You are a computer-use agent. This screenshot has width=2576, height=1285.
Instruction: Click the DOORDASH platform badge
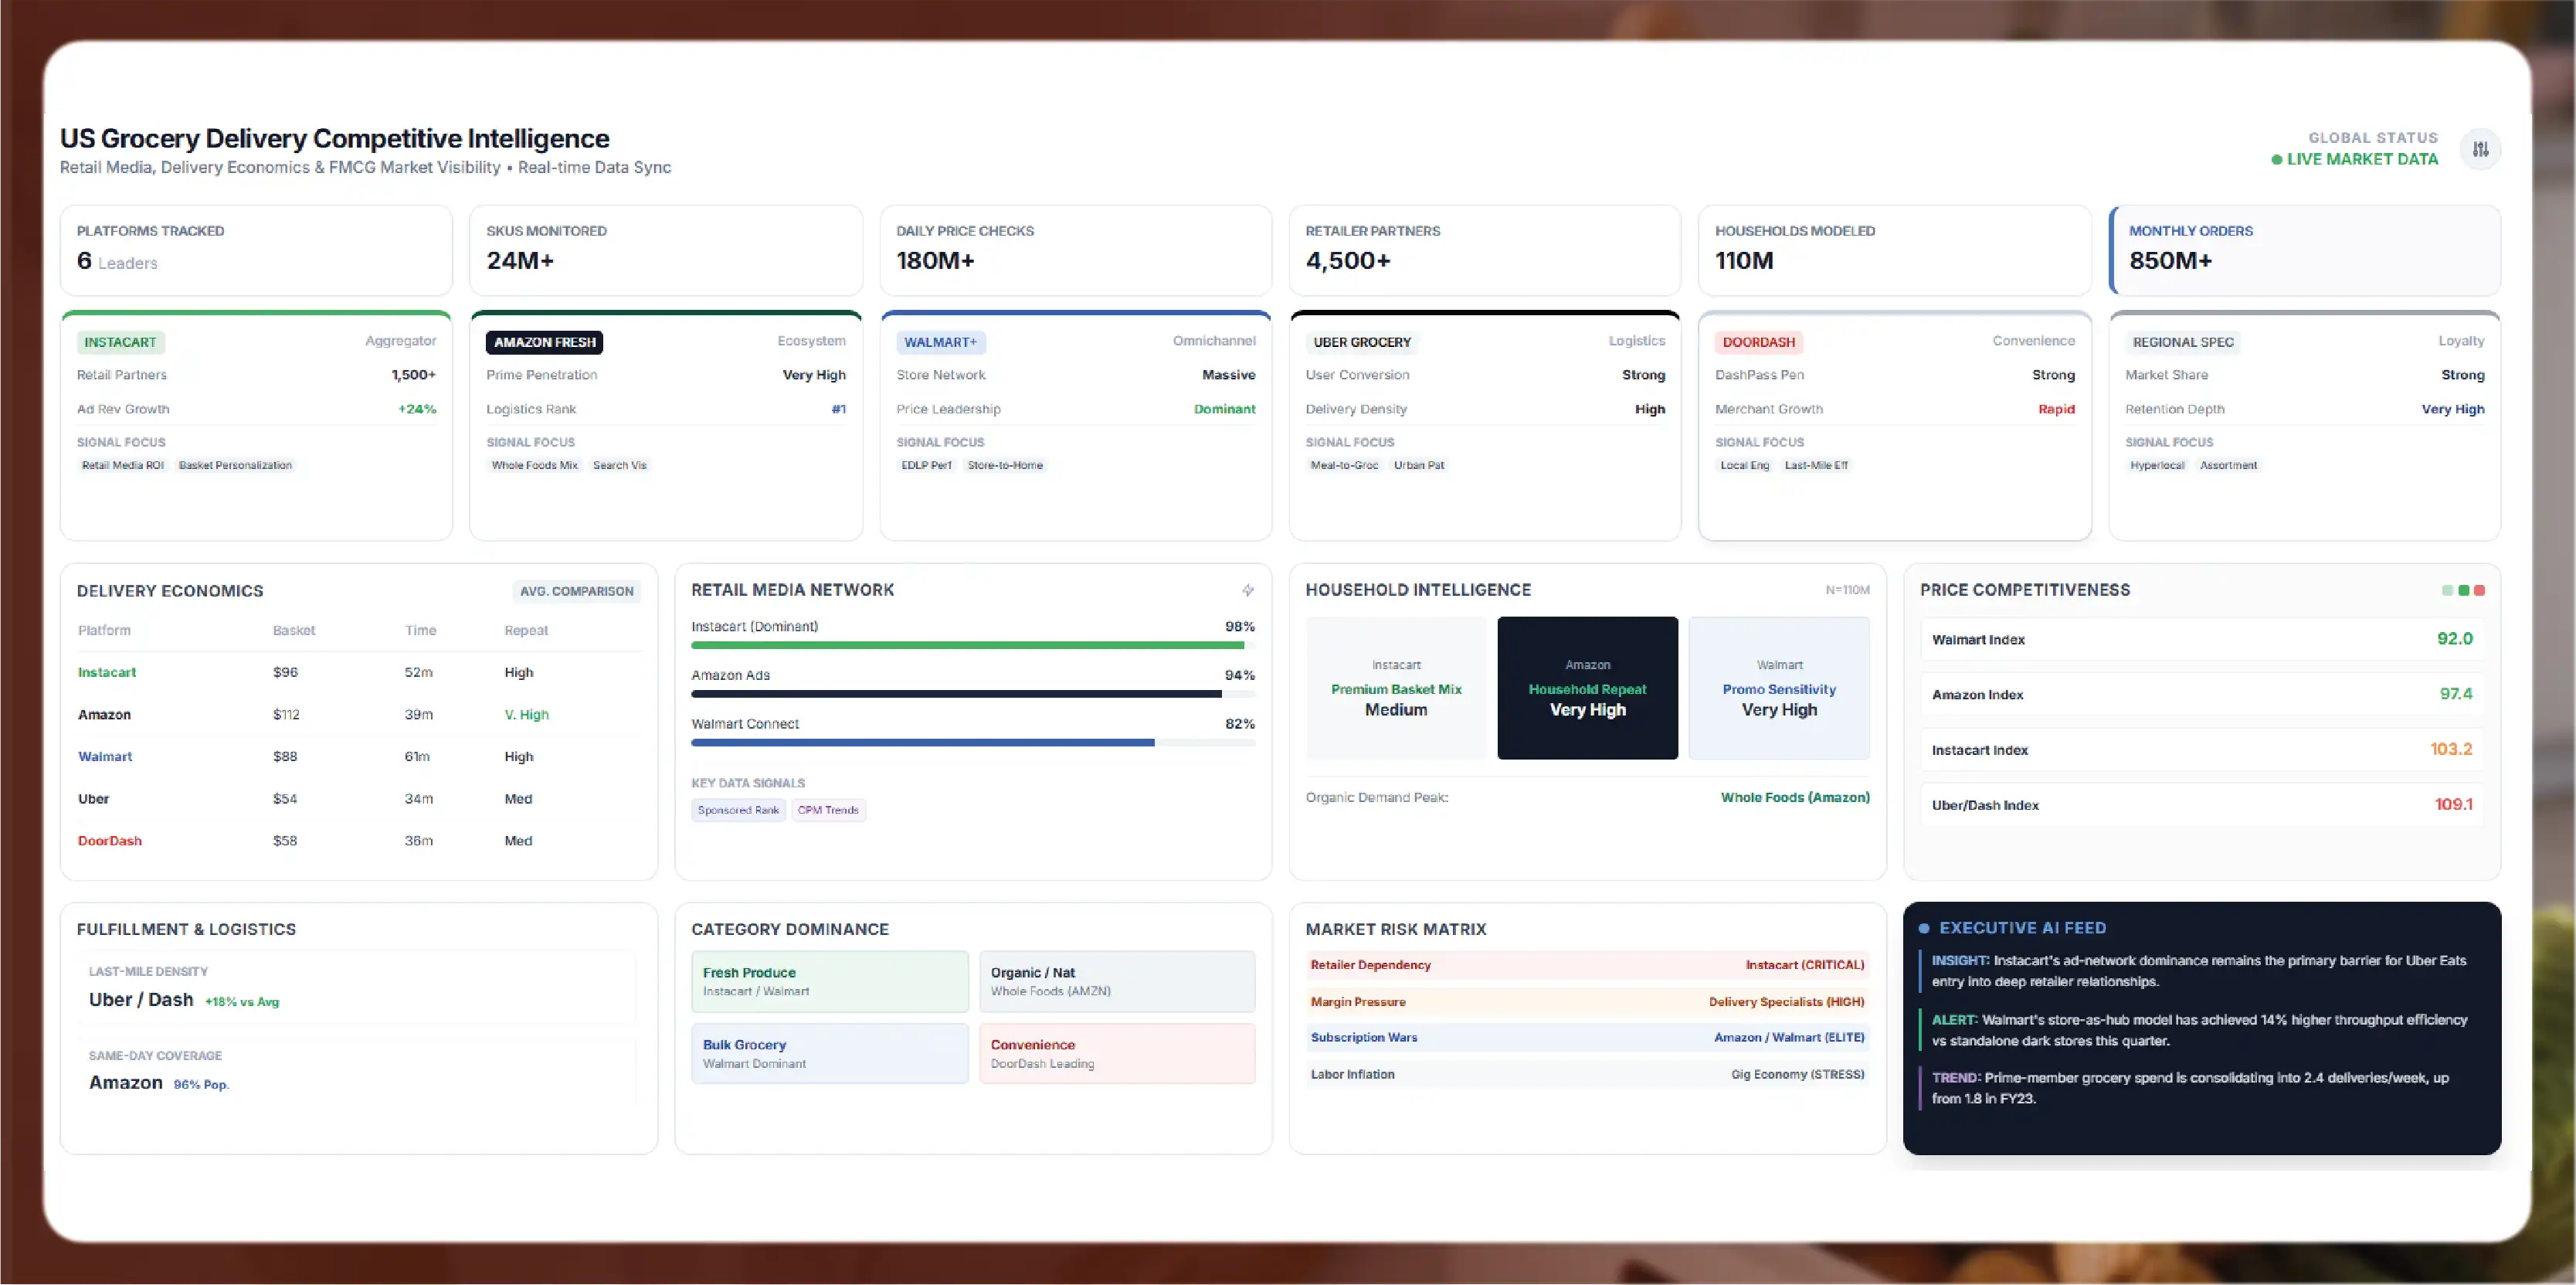point(1758,342)
